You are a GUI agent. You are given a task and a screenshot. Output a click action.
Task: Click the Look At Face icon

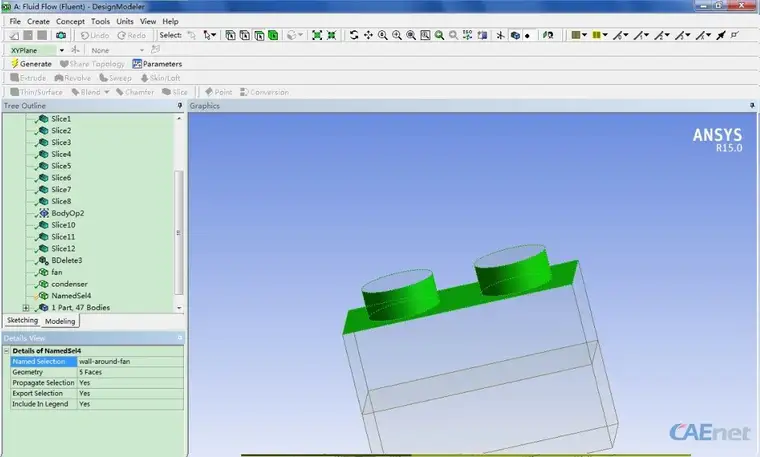548,35
